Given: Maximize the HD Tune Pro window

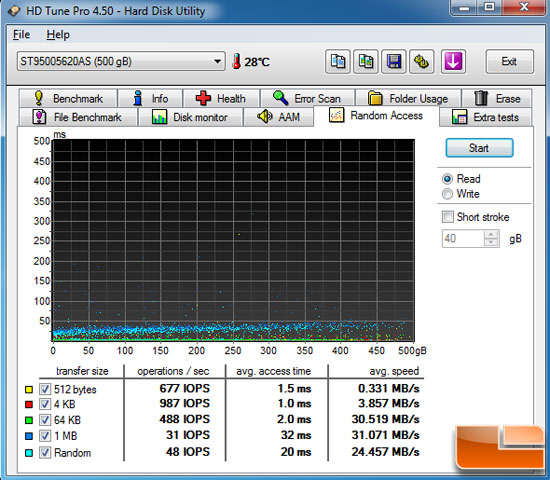Looking at the screenshot, I should click(x=489, y=7).
